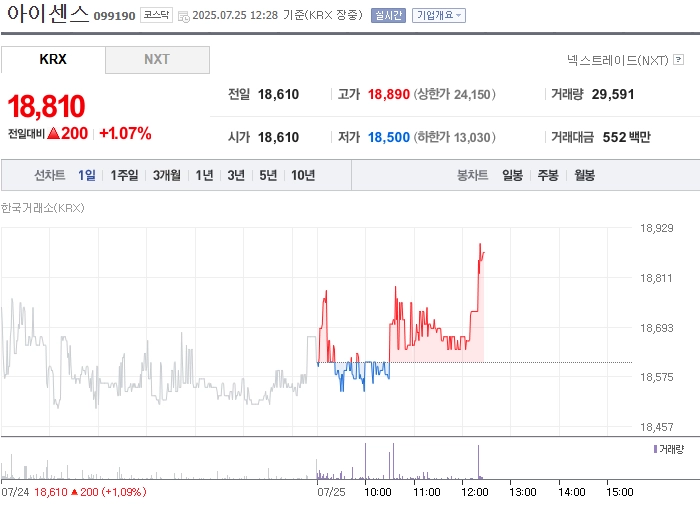The image size is (700, 505).
Task: Show the 주봉 candle chart
Action: pos(548,175)
